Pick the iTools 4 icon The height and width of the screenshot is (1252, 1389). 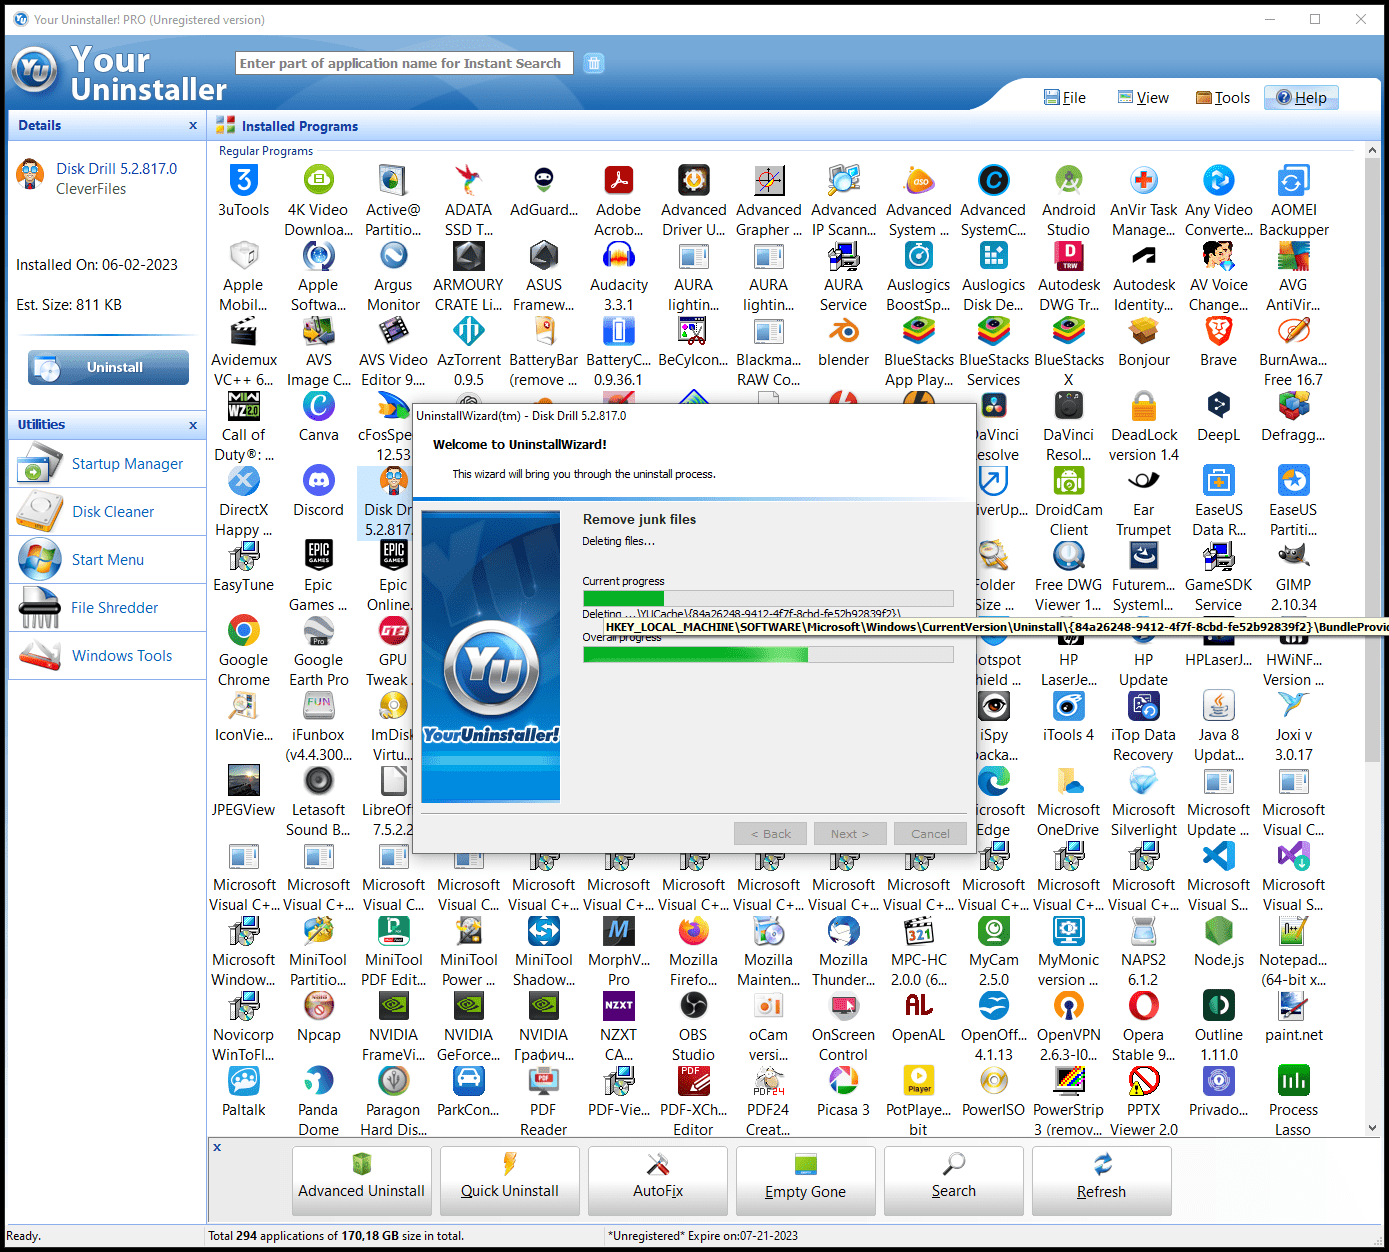point(1068,705)
